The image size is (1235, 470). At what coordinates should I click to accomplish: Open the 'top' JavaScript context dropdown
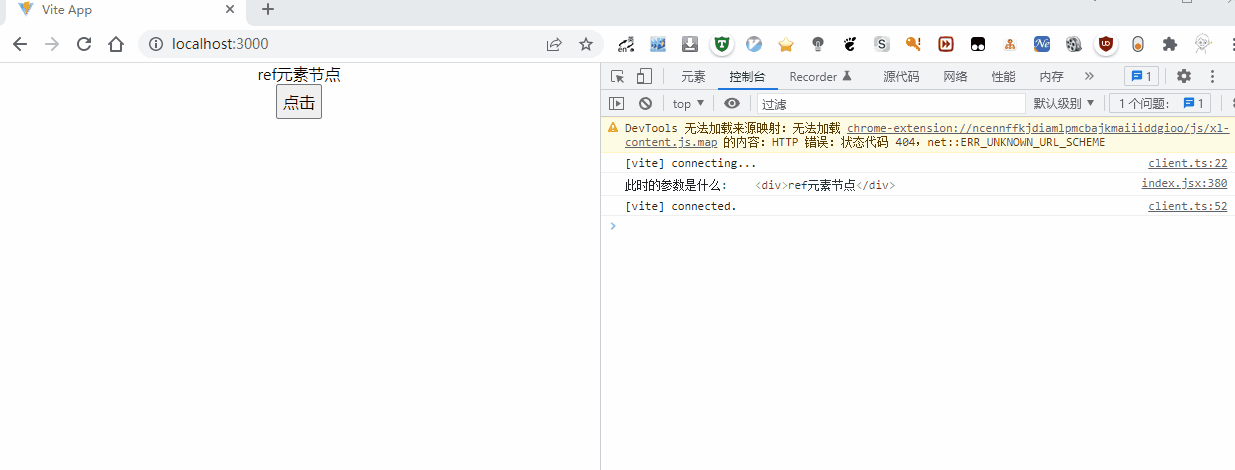(x=688, y=103)
